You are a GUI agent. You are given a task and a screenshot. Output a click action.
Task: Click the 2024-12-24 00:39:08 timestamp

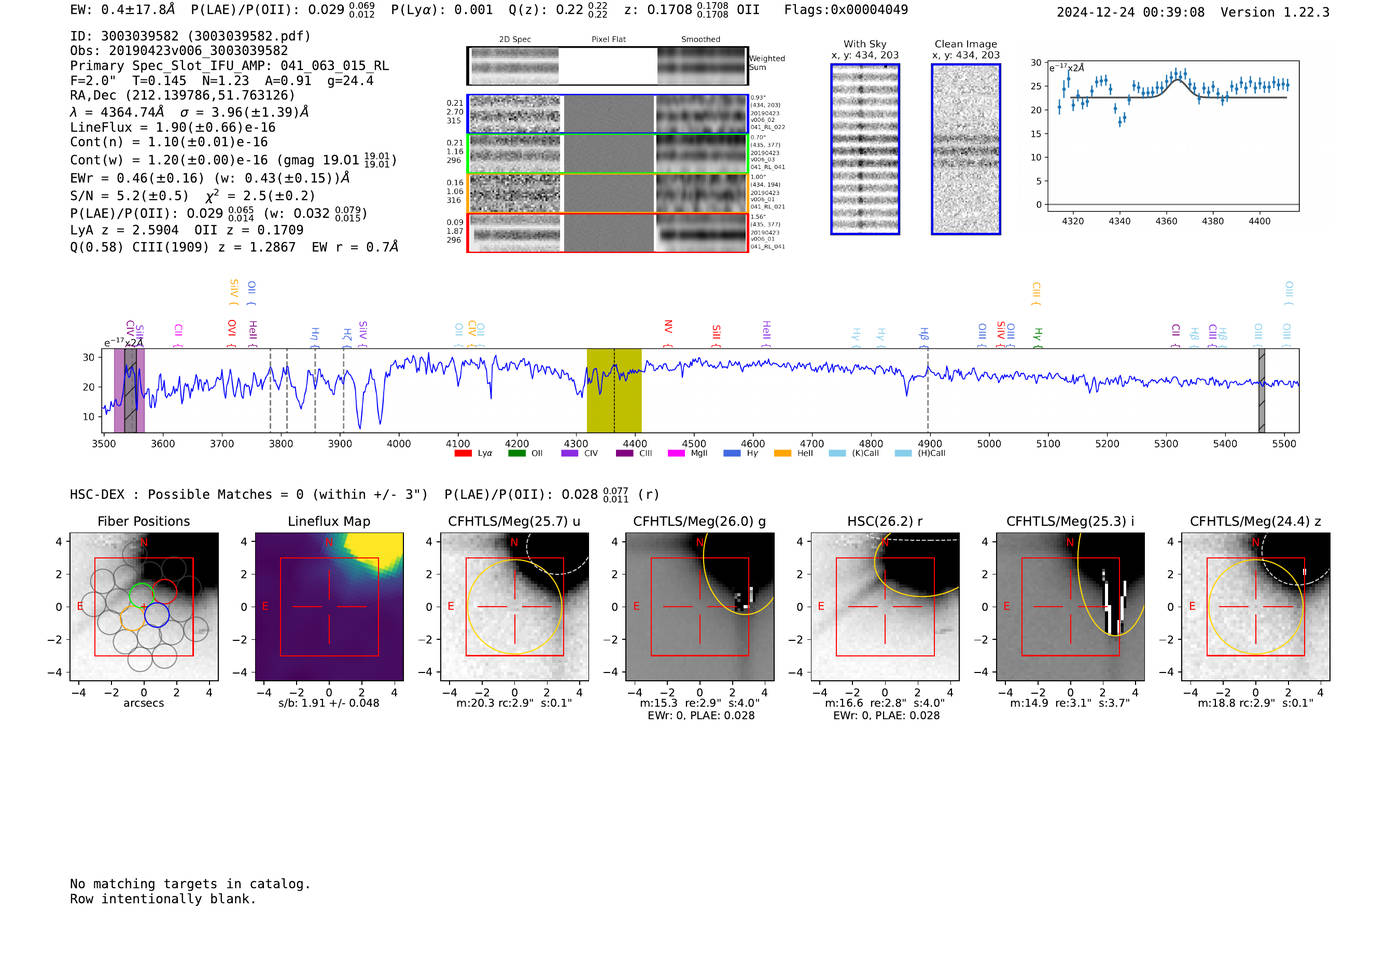1131,13
